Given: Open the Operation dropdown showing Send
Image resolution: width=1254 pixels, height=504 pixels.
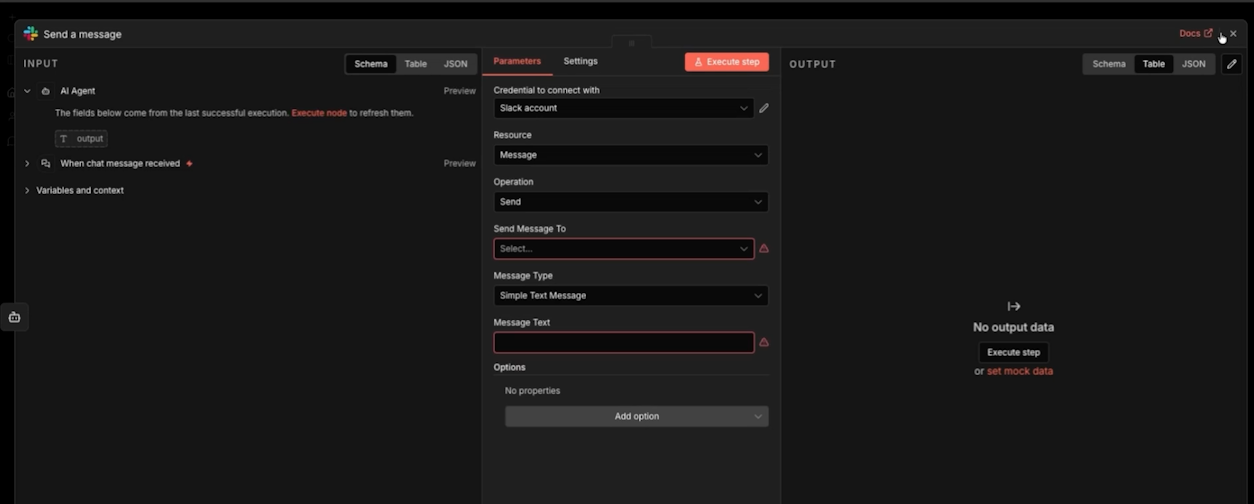Looking at the screenshot, I should pos(631,202).
